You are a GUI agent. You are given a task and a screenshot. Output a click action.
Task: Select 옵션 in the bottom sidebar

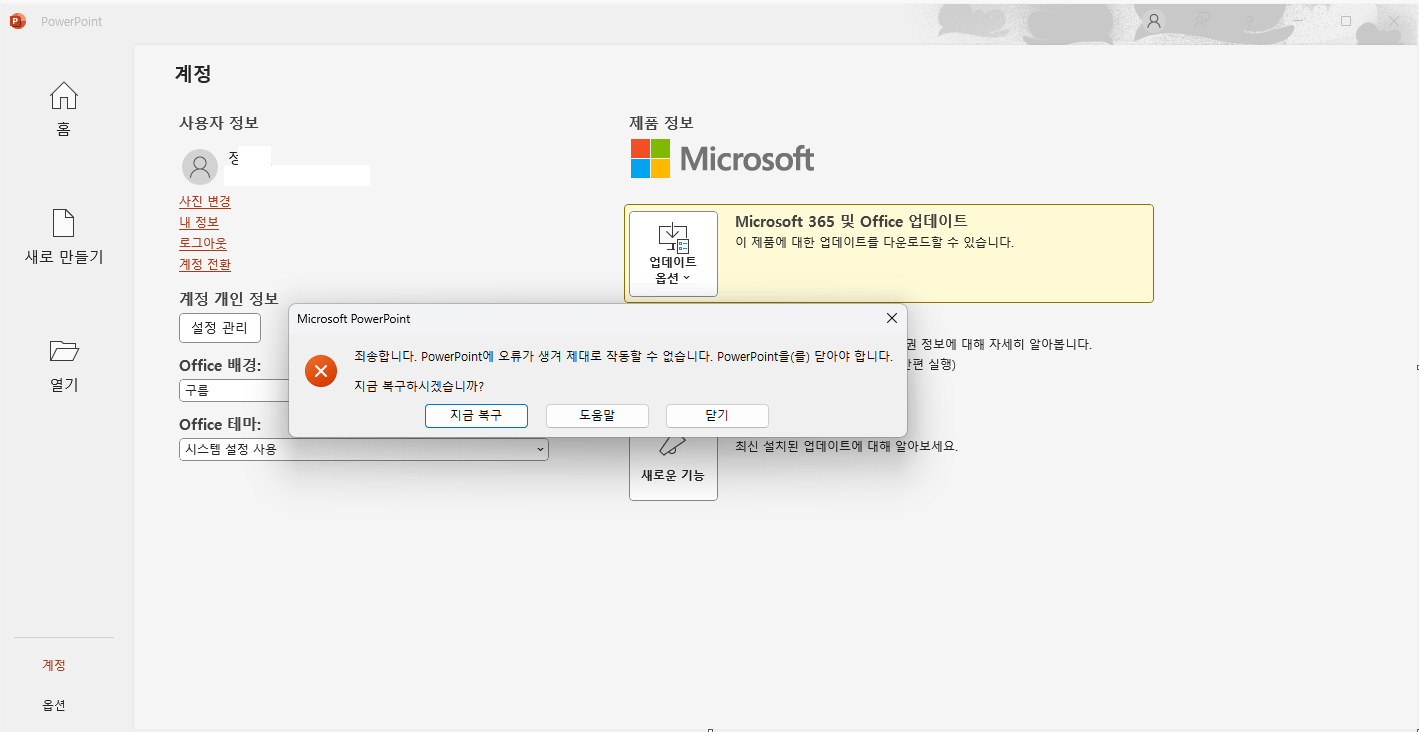coord(54,705)
